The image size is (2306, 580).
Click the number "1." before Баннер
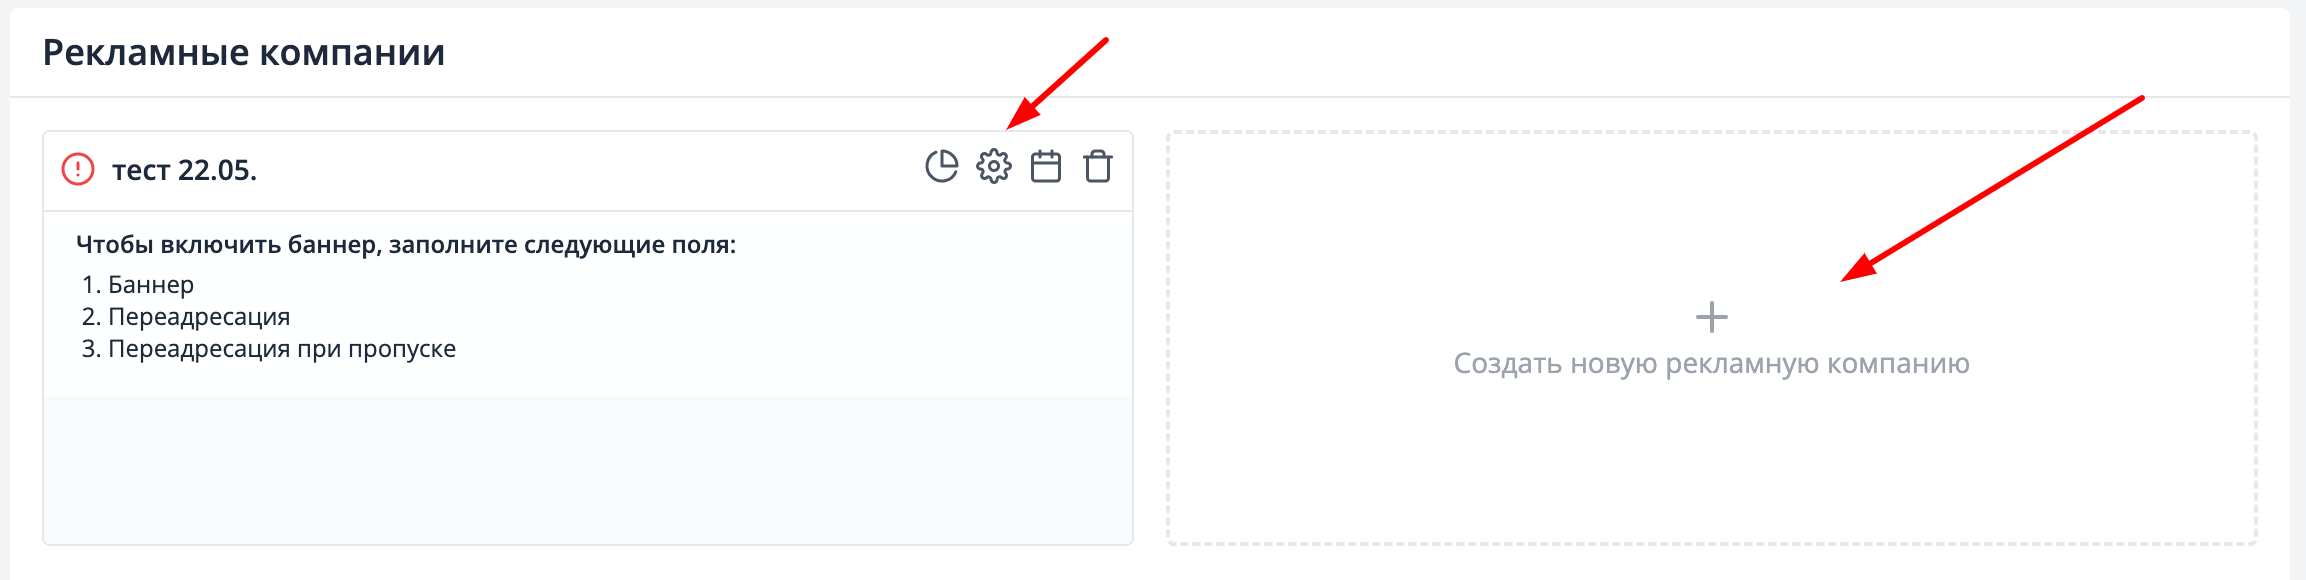92,285
